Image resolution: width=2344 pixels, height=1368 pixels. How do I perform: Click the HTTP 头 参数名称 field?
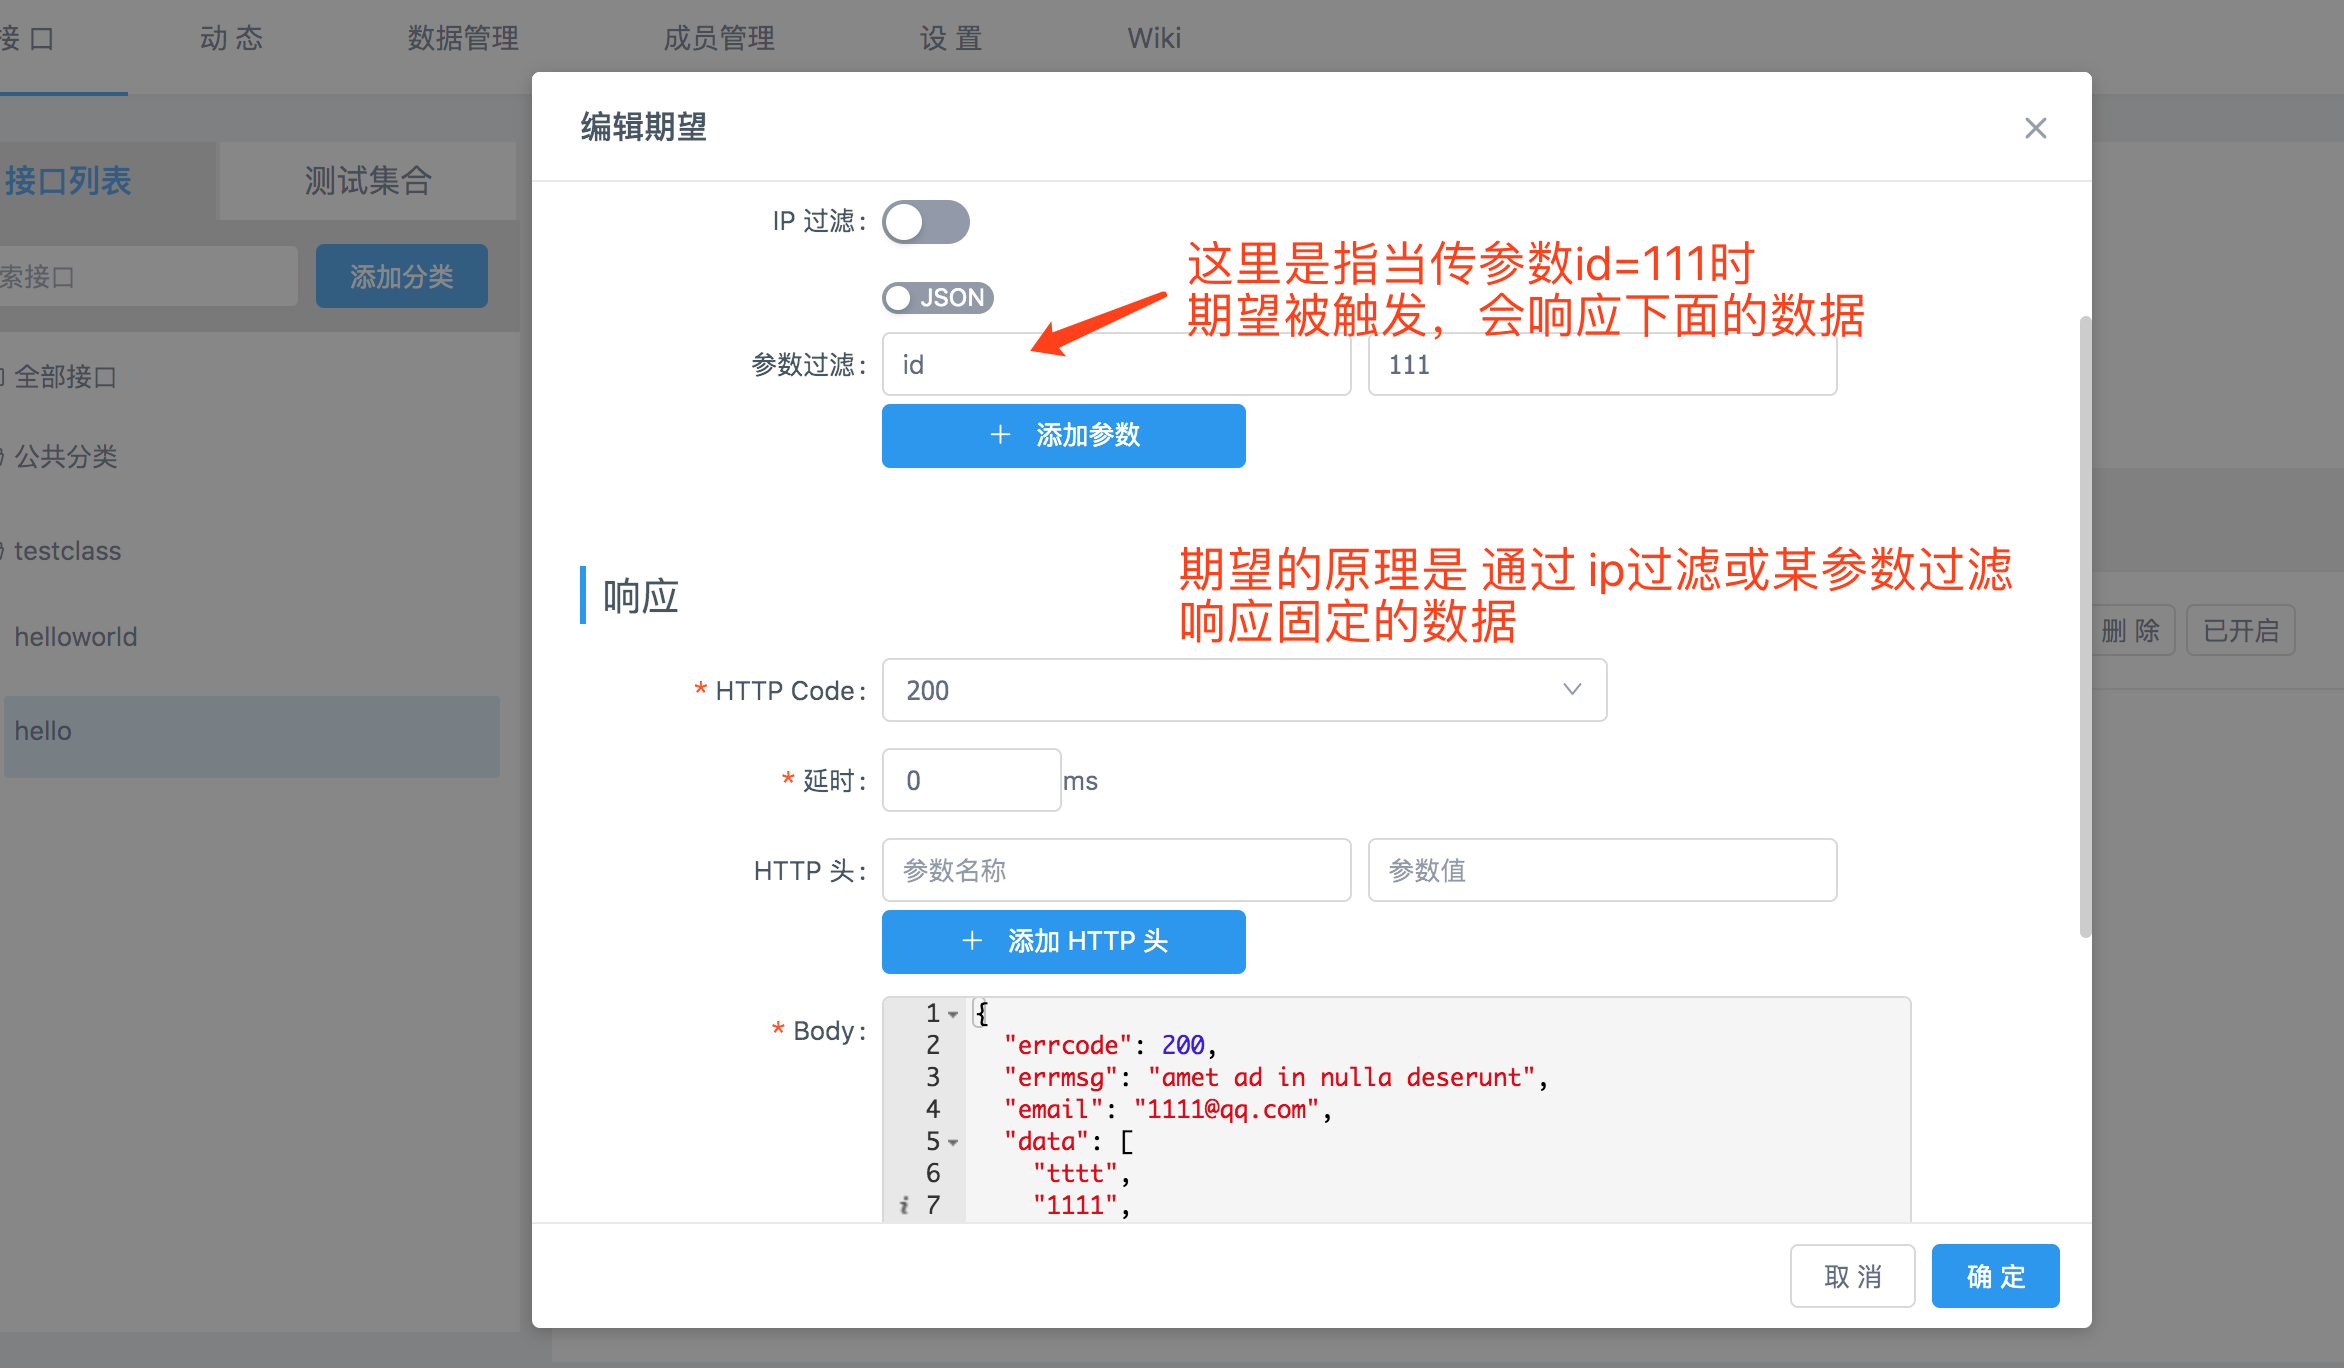[1116, 870]
